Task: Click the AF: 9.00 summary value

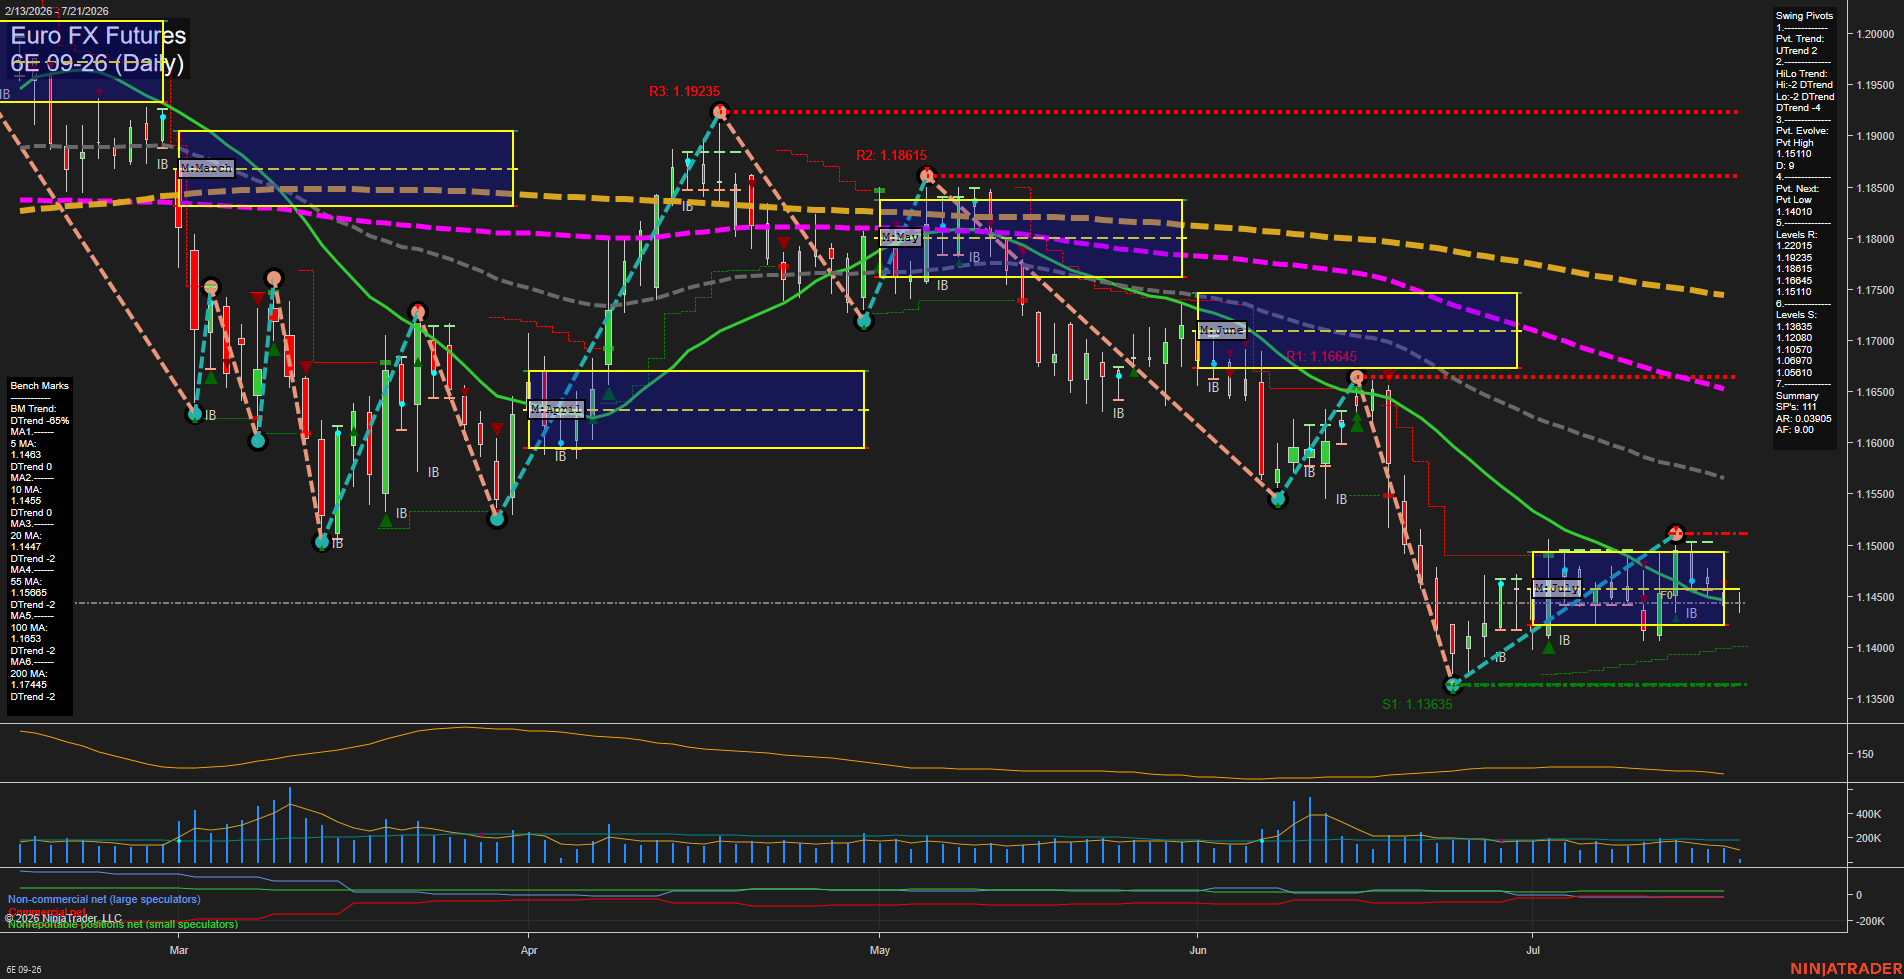Action: tap(1795, 430)
